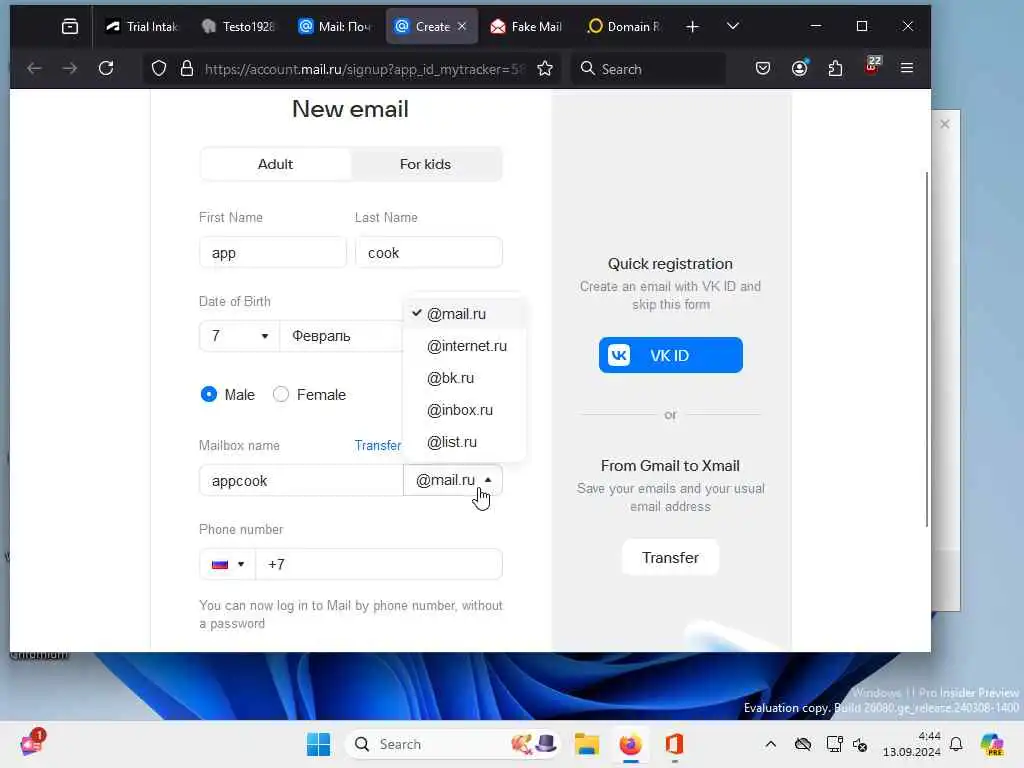Open Firefox from taskbar
1024x768 pixels.
point(630,744)
